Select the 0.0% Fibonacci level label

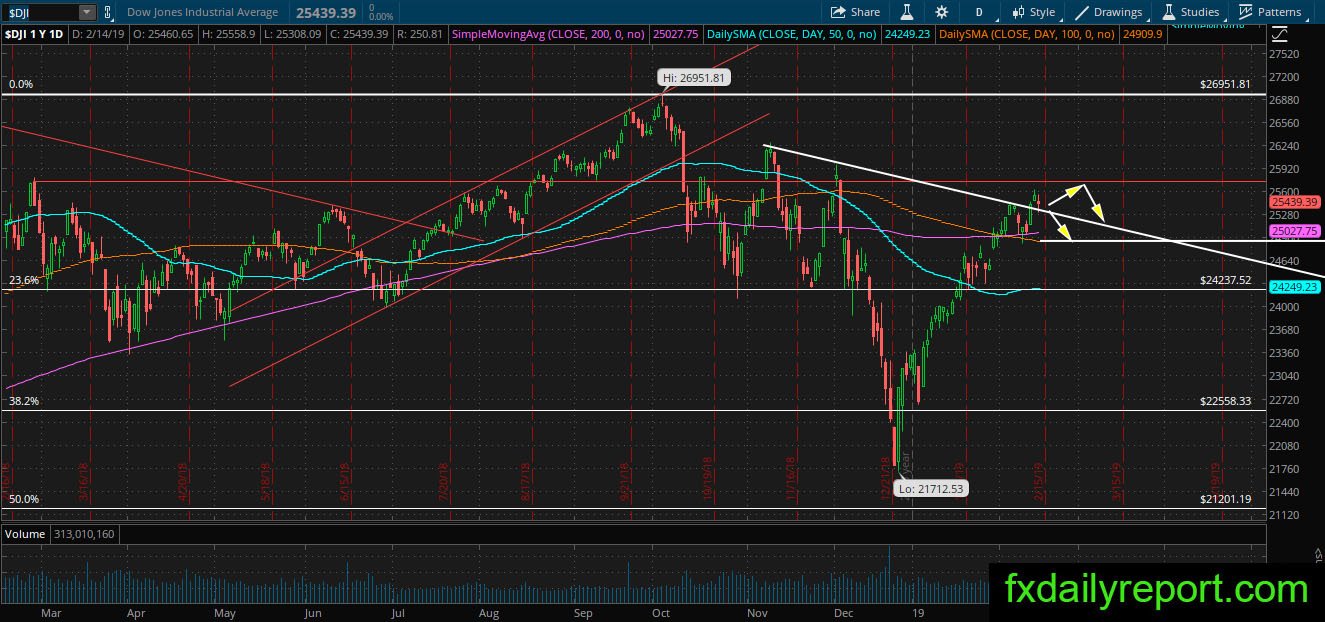click(21, 85)
